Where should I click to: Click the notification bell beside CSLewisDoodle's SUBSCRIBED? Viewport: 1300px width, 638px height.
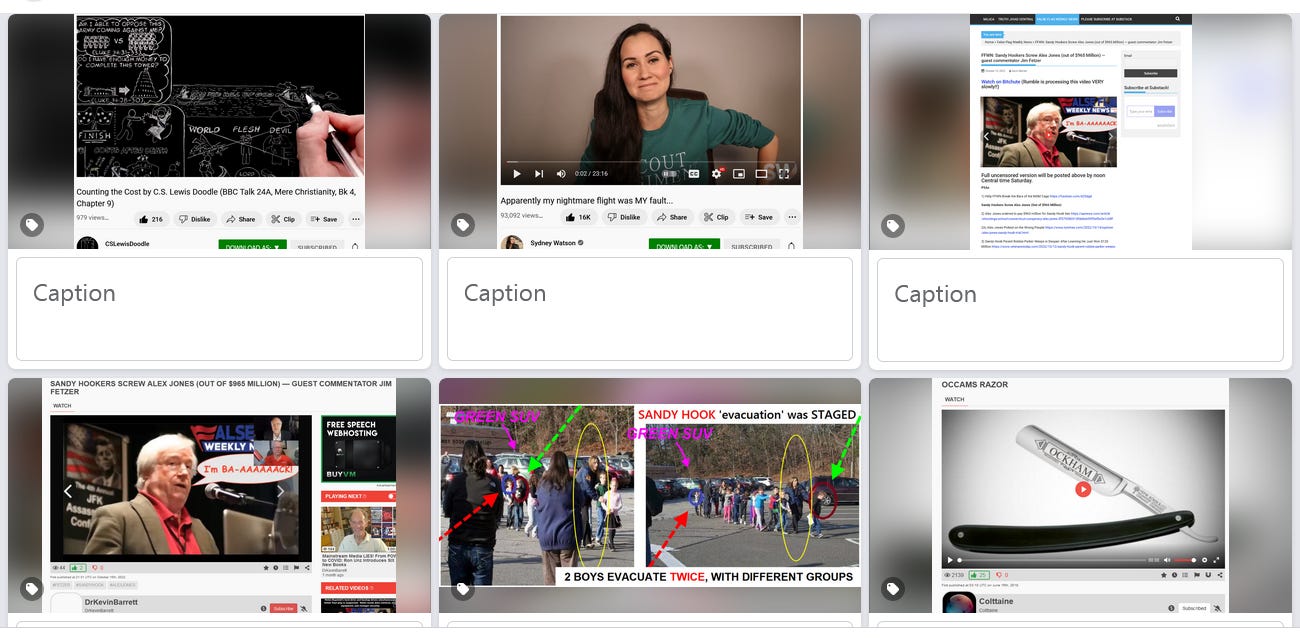[355, 245]
